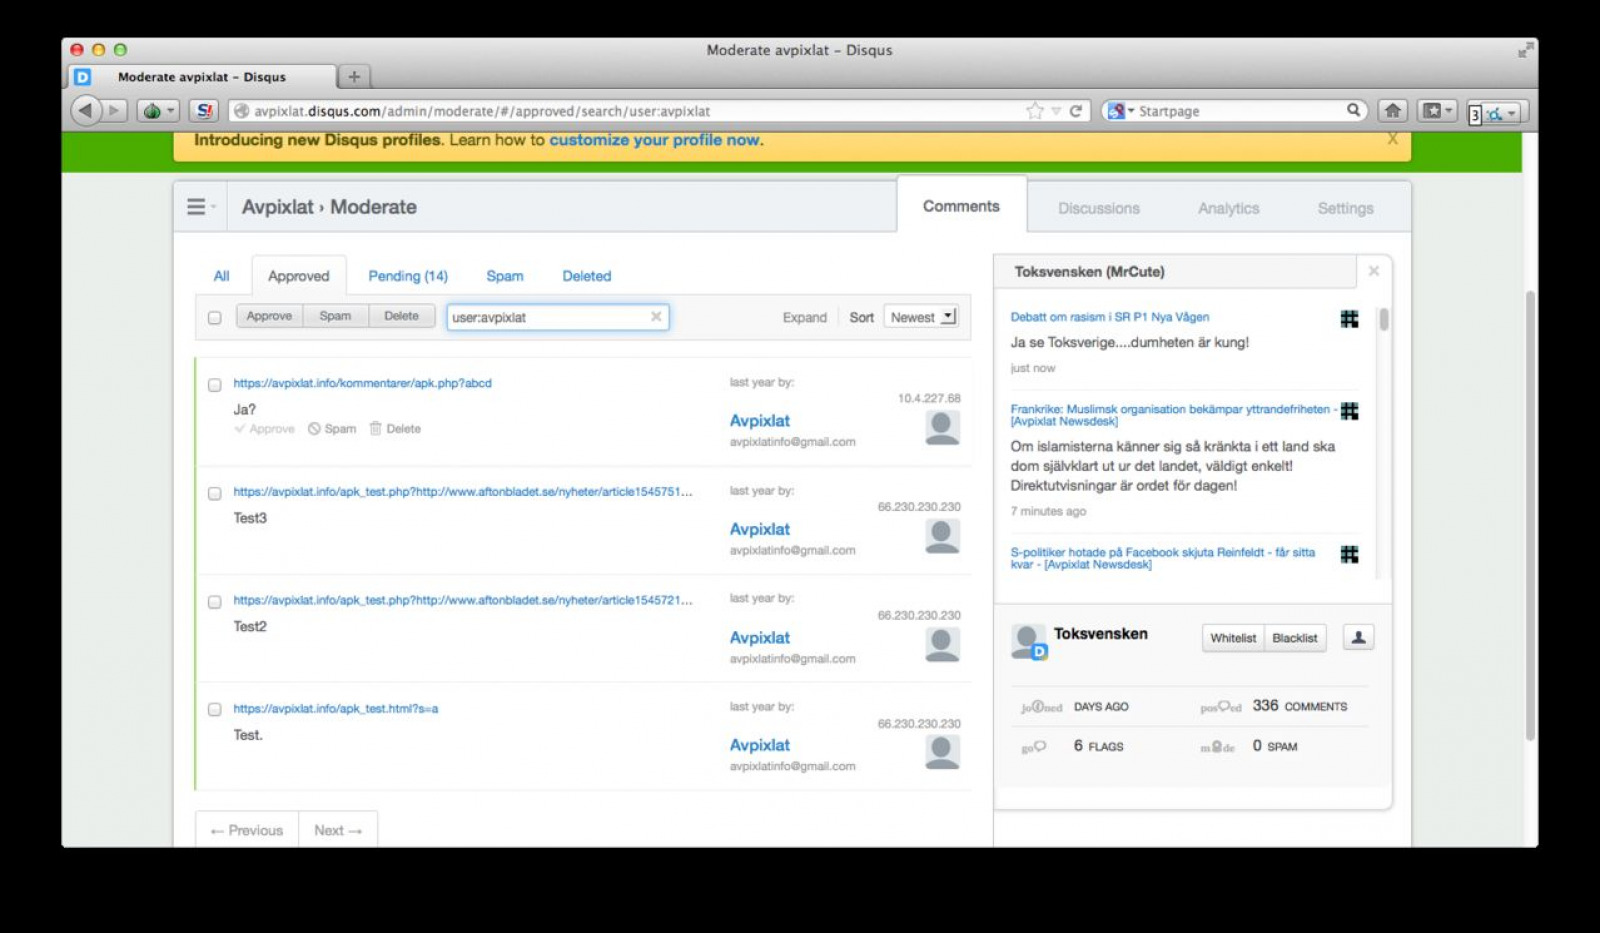1600x933 pixels.
Task: Open the Settings tab
Action: tap(1345, 208)
